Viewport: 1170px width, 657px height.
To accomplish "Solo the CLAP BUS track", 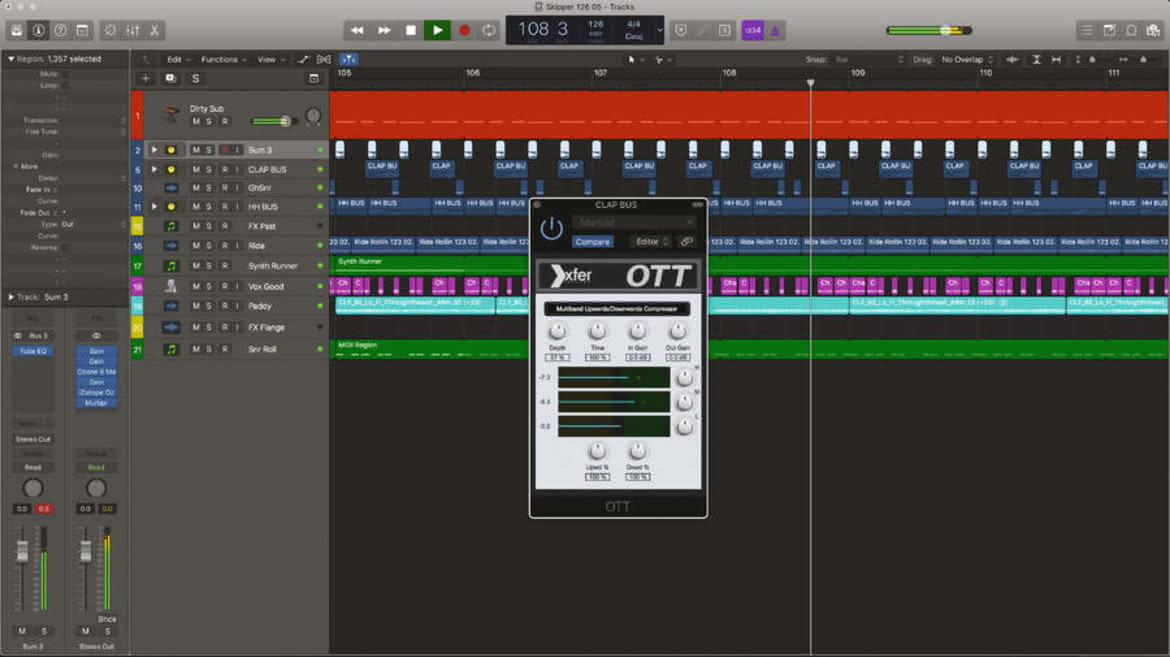I will [x=209, y=169].
